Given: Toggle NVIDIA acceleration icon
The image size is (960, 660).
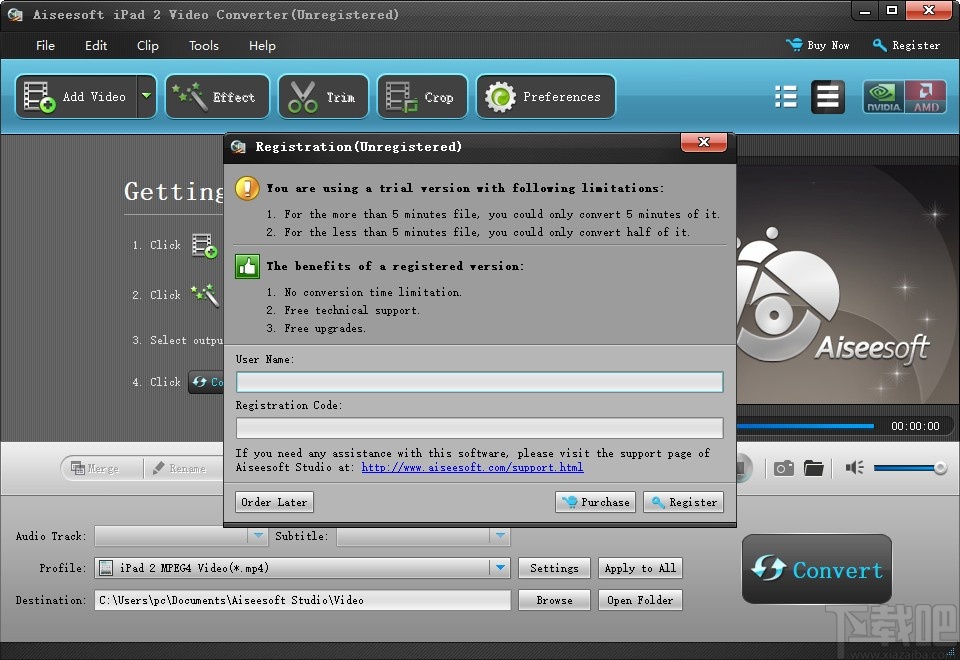Looking at the screenshot, I should (883, 97).
